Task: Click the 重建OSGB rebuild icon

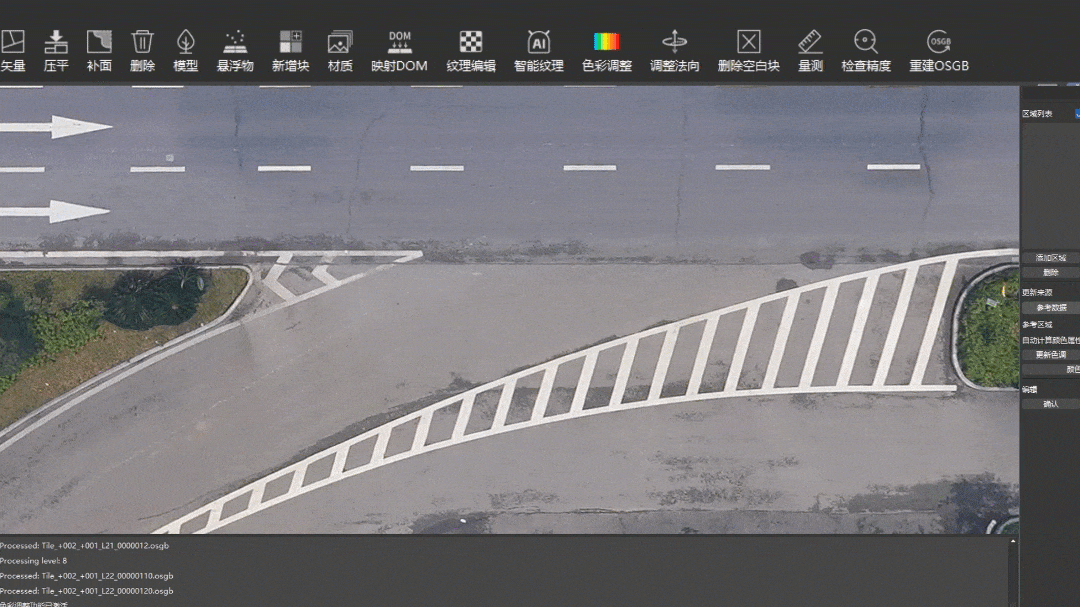Action: point(939,42)
